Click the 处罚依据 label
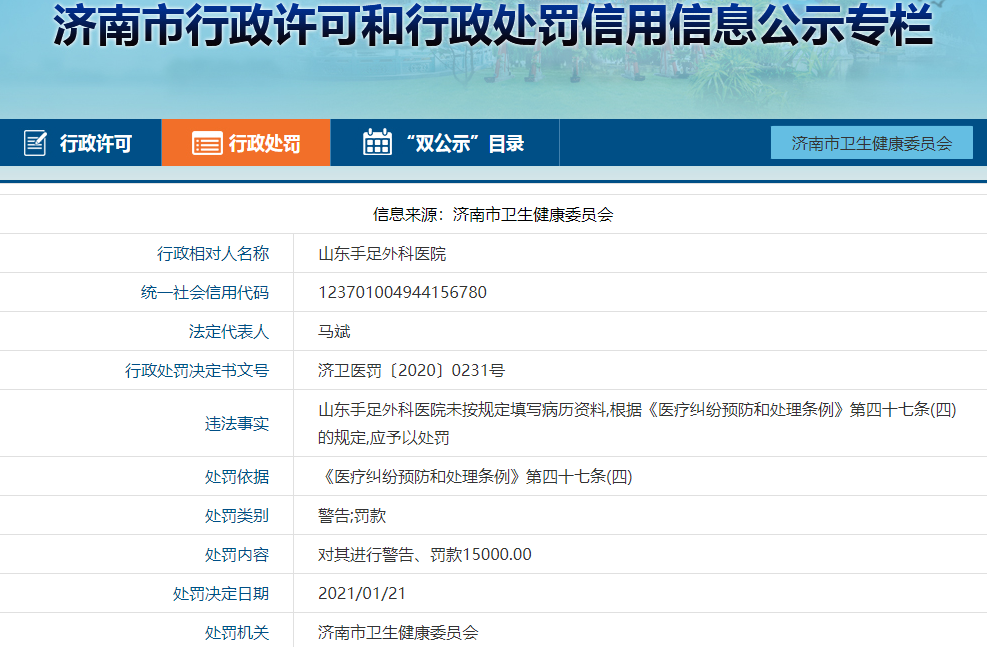This screenshot has height=647, width=987. pos(237,476)
